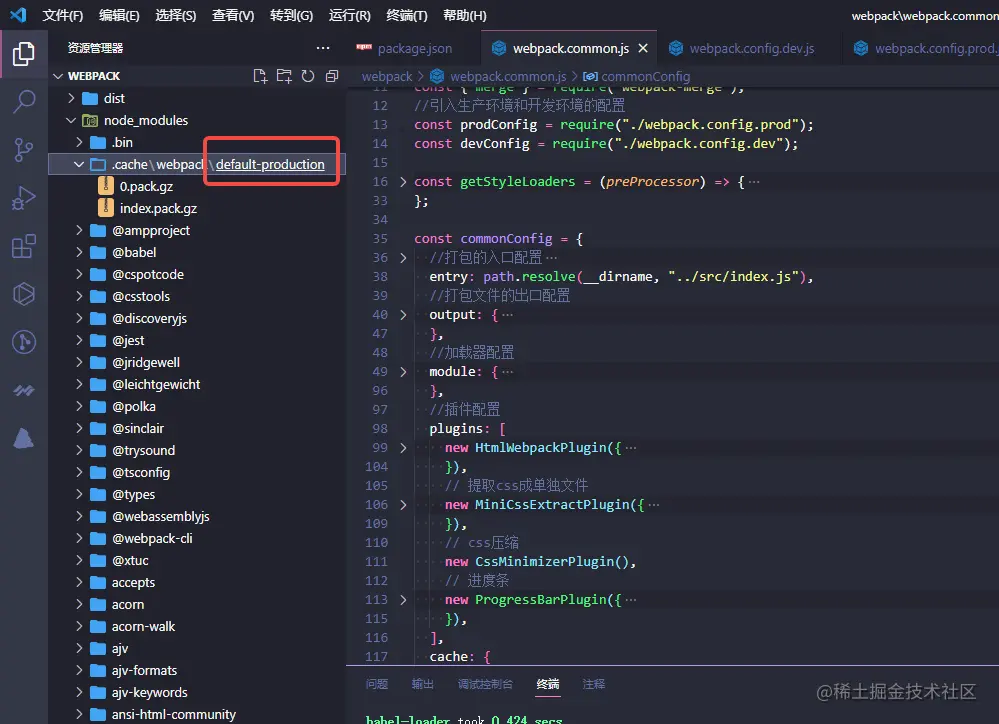Collapse the .cache\webpack folder chevron
Screen dimensions: 999x724
click(x=79, y=164)
